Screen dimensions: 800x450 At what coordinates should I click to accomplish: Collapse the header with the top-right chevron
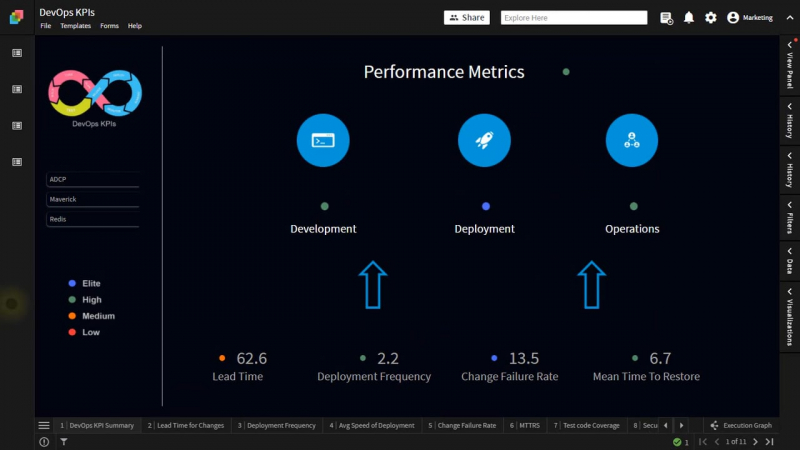(789, 18)
